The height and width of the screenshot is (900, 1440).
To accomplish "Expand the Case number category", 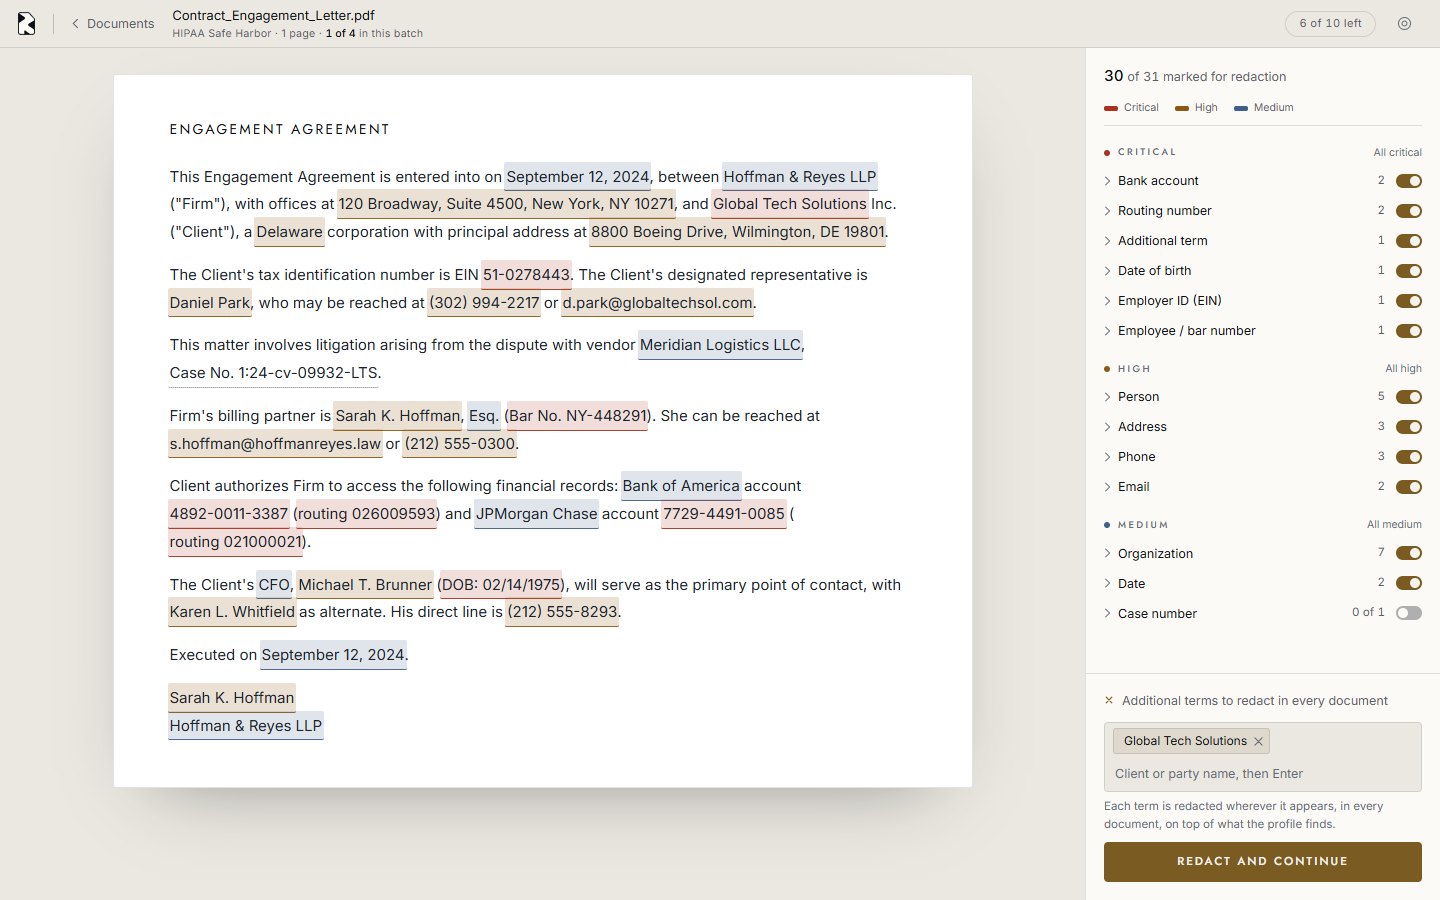I will (x=1108, y=613).
